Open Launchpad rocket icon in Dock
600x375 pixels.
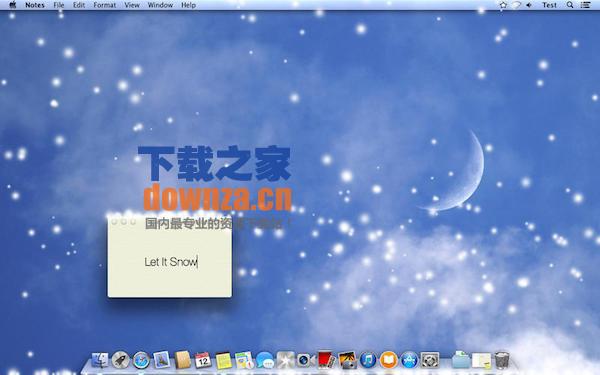pos(121,360)
